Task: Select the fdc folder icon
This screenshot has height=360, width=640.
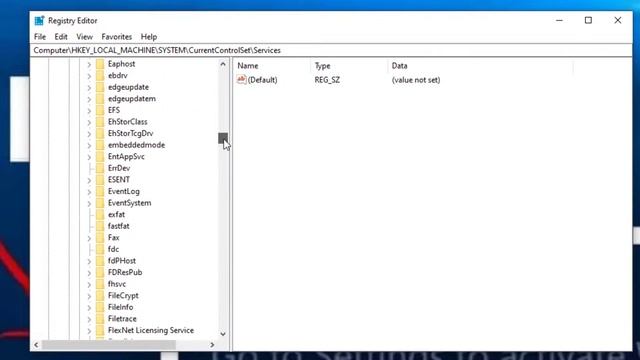Action: coord(100,249)
